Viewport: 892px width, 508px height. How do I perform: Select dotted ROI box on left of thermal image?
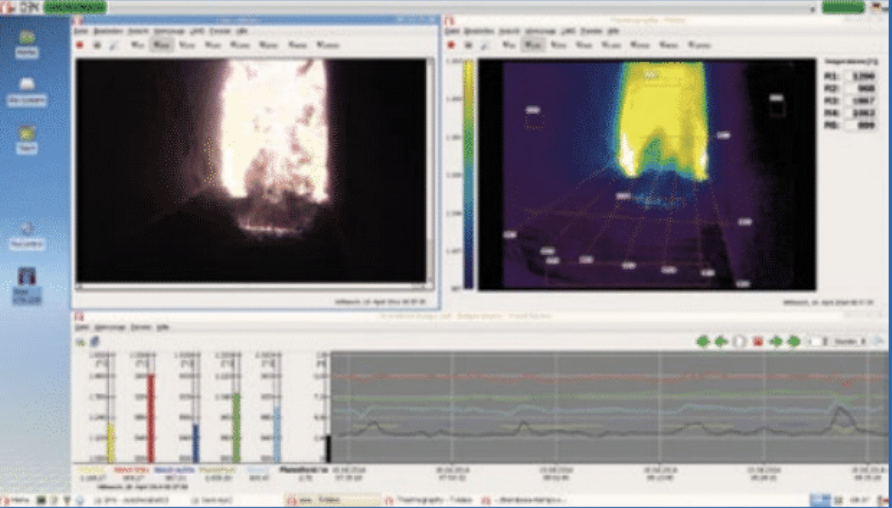coord(533,121)
